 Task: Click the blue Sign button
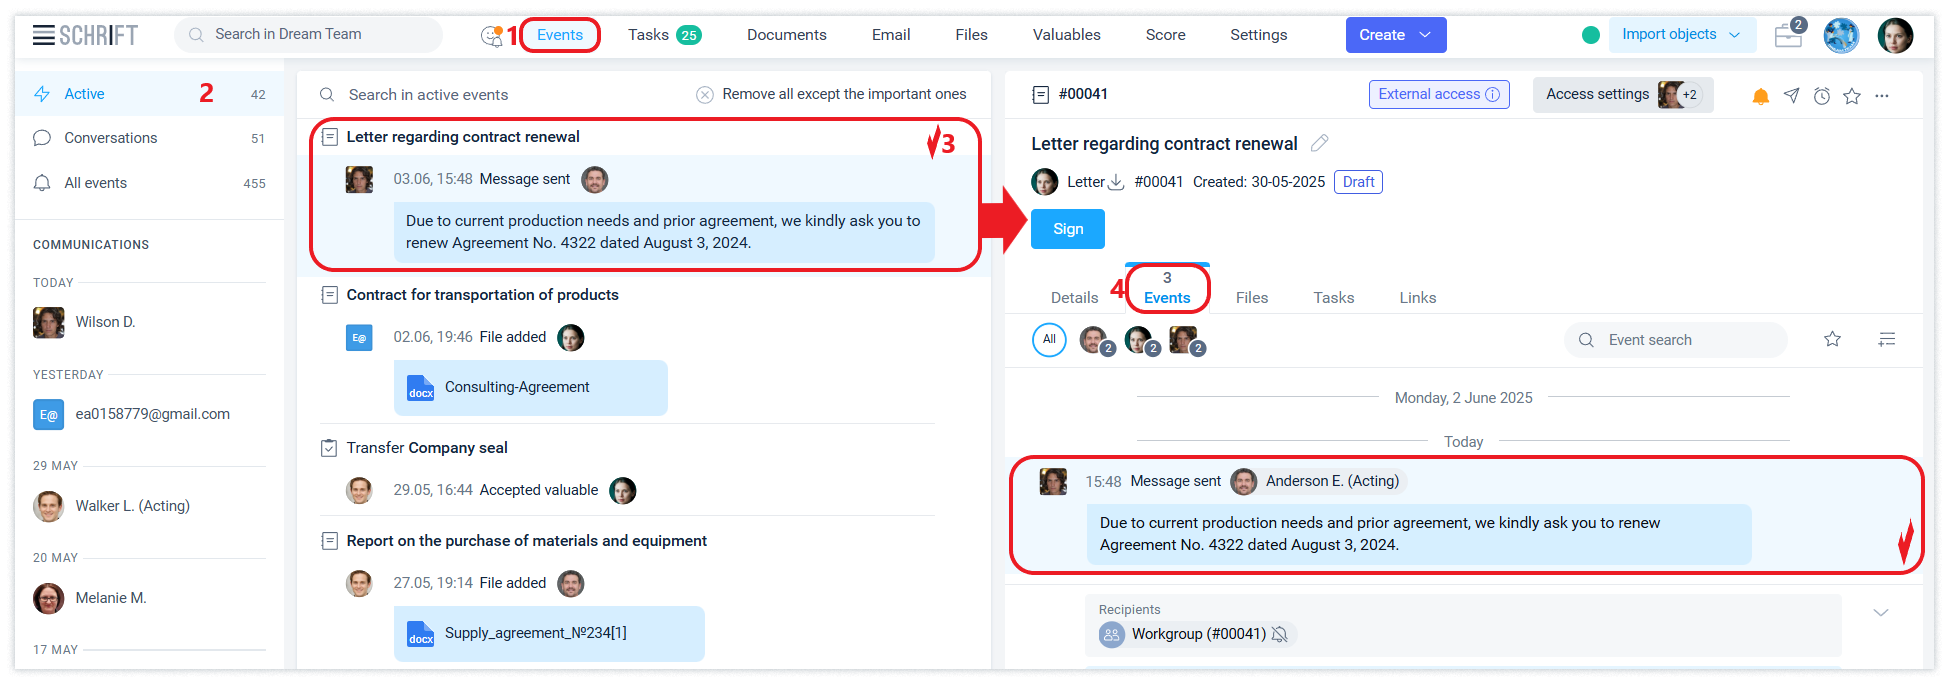[x=1067, y=229]
